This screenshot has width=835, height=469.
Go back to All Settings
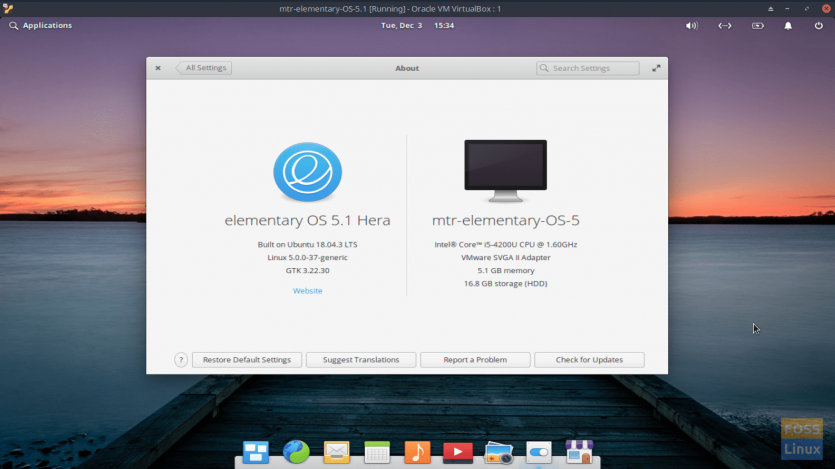tap(204, 68)
